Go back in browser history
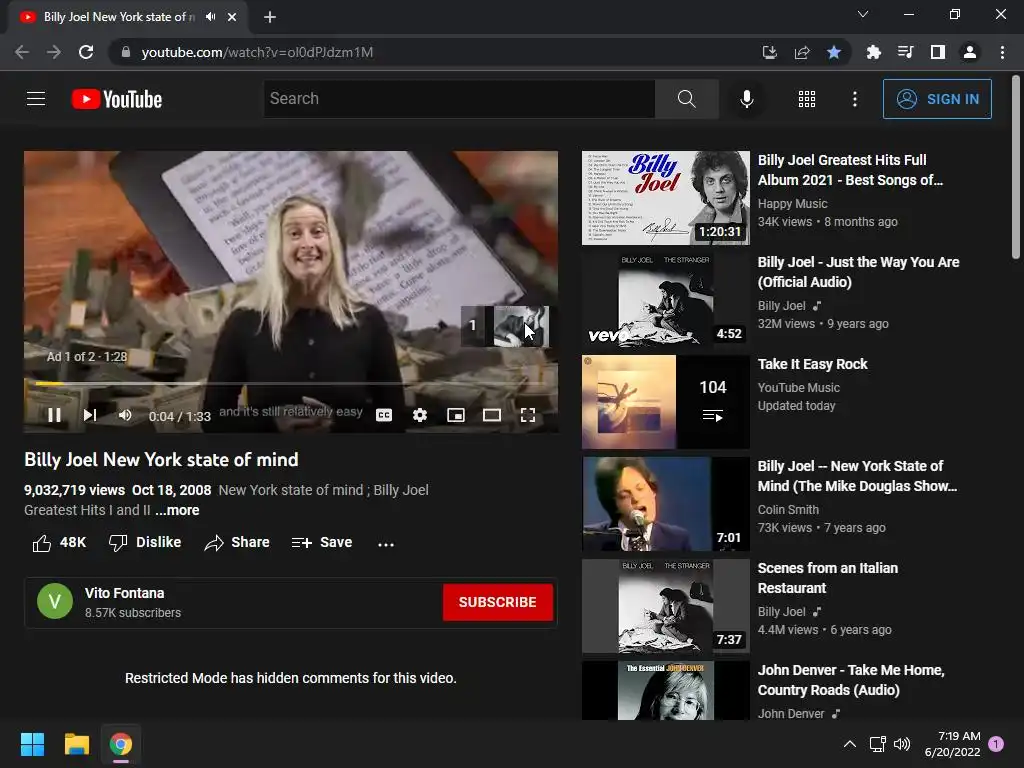1024x768 pixels. coord(22,52)
